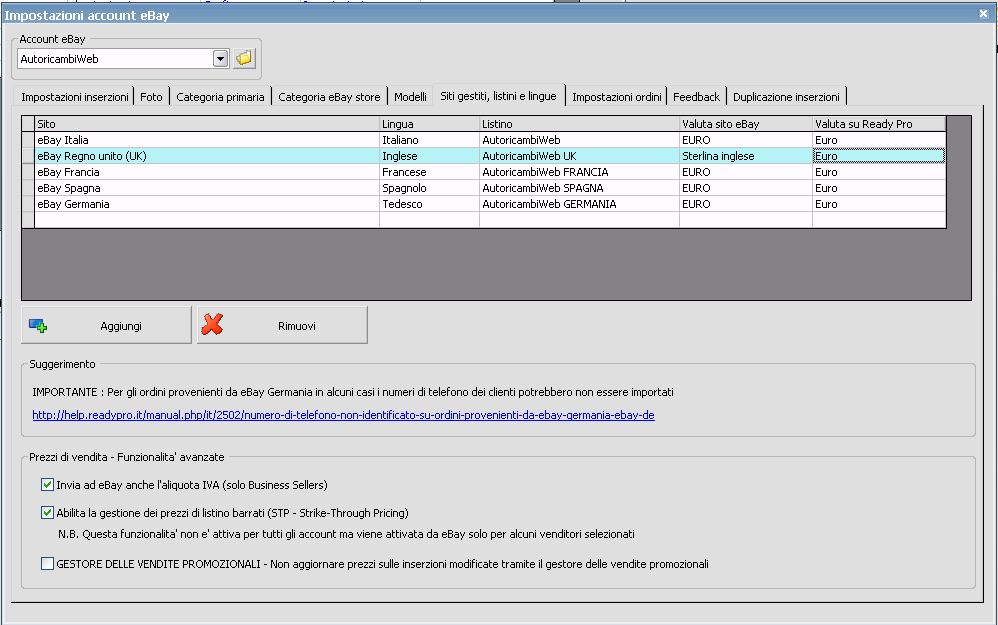
Task: Open the Duplicazione inserzioni tab
Action: pos(786,97)
